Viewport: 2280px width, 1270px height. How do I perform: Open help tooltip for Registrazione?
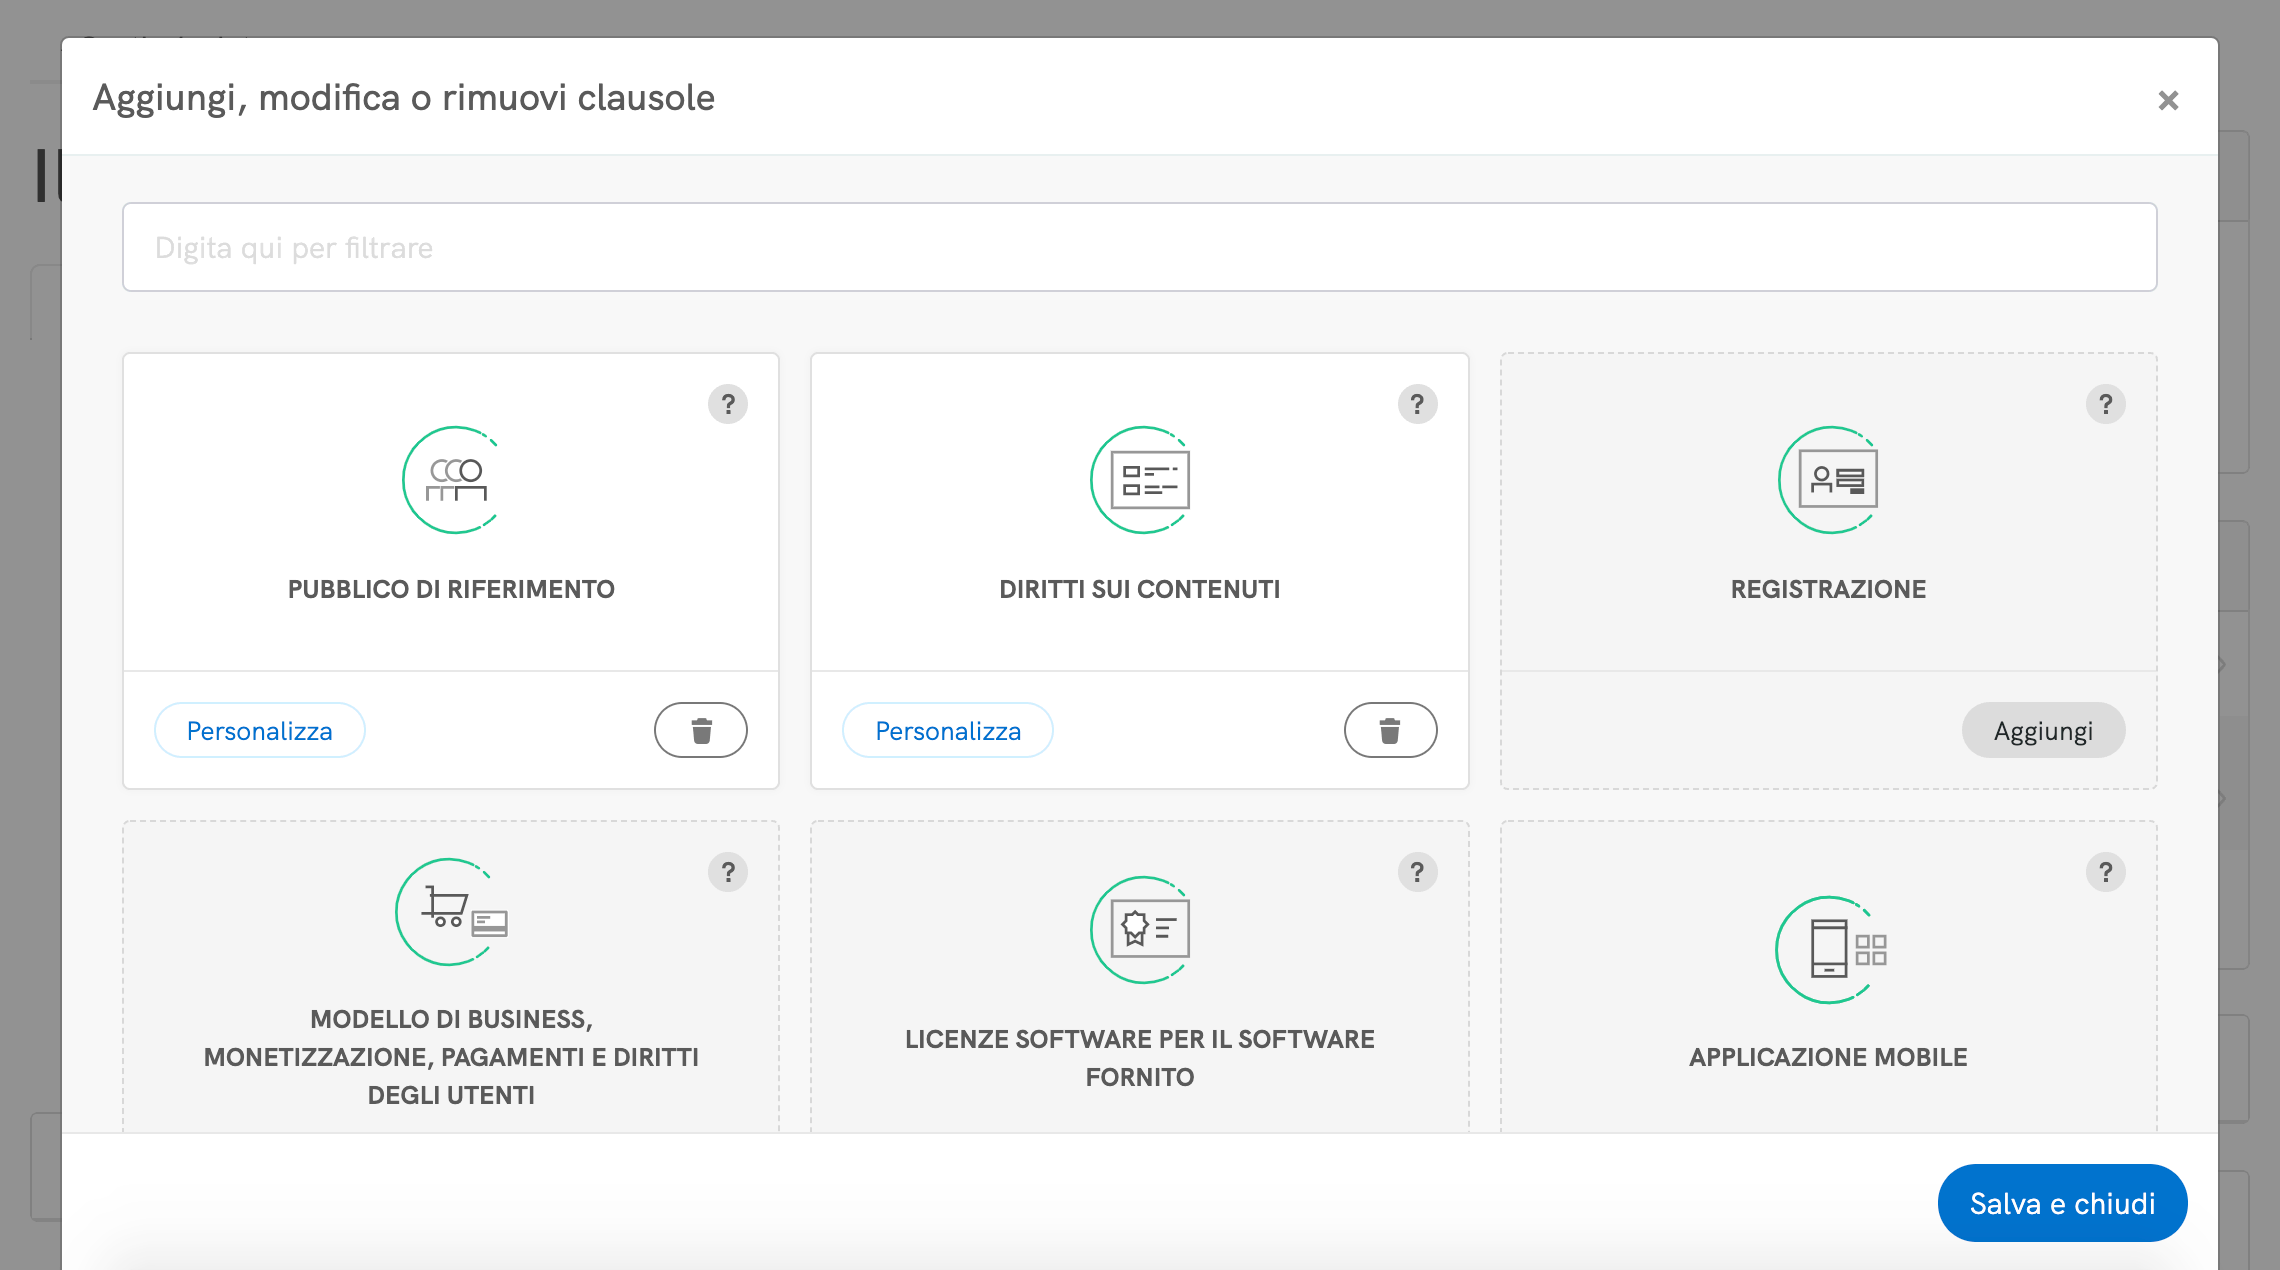[2105, 404]
